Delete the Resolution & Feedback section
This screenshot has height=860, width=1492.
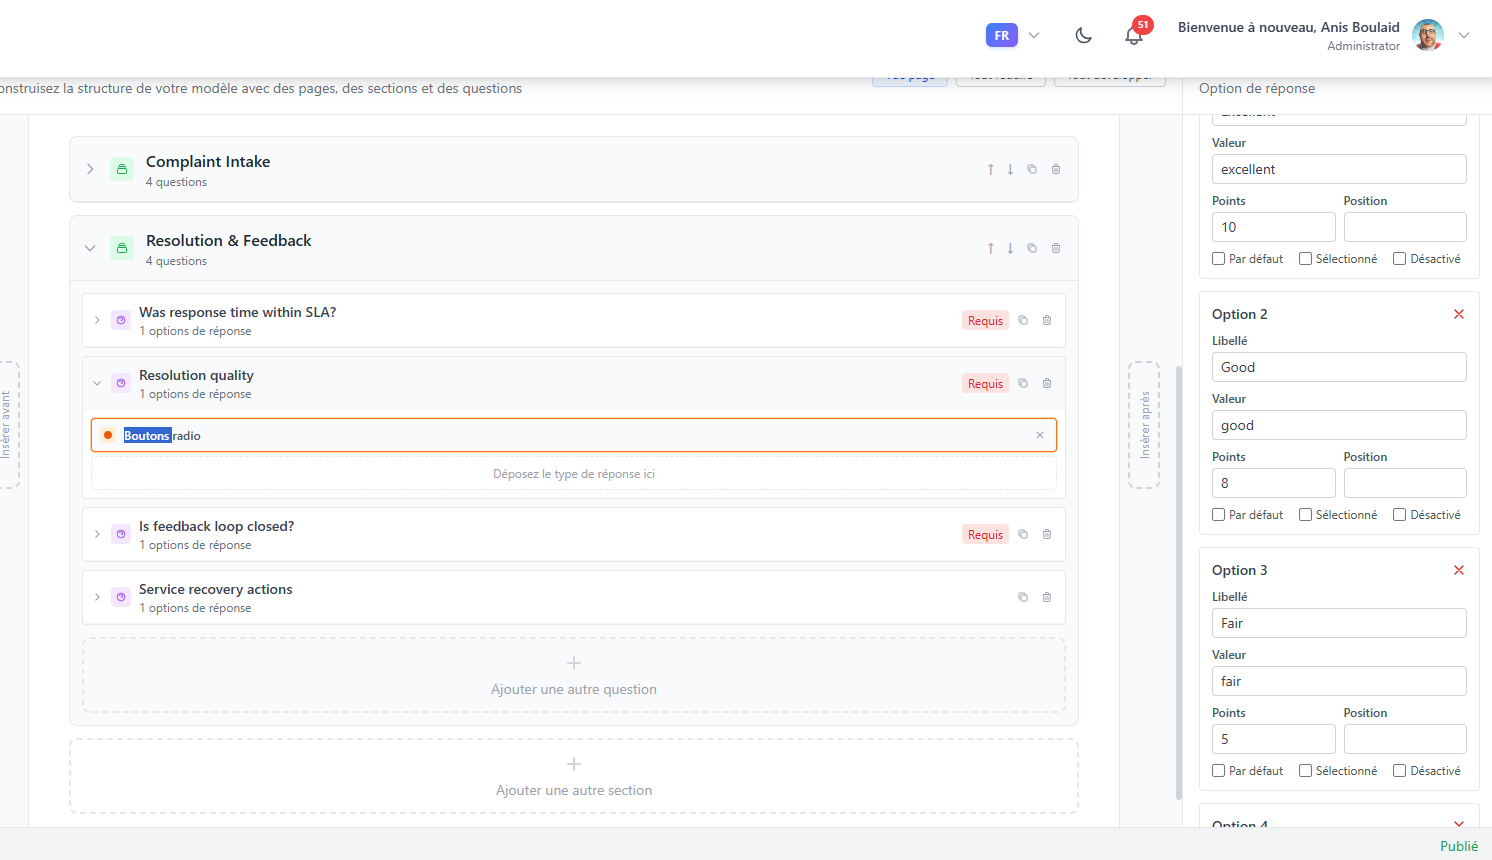point(1056,248)
